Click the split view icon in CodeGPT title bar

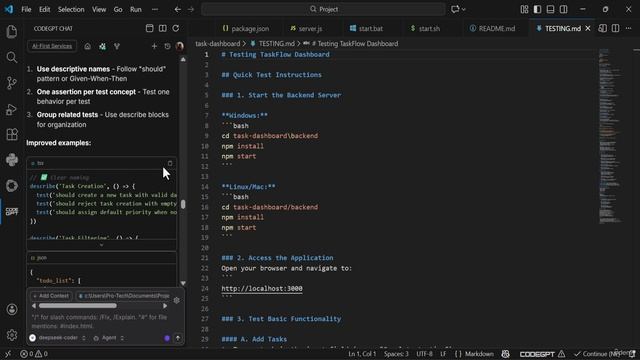[162, 28]
